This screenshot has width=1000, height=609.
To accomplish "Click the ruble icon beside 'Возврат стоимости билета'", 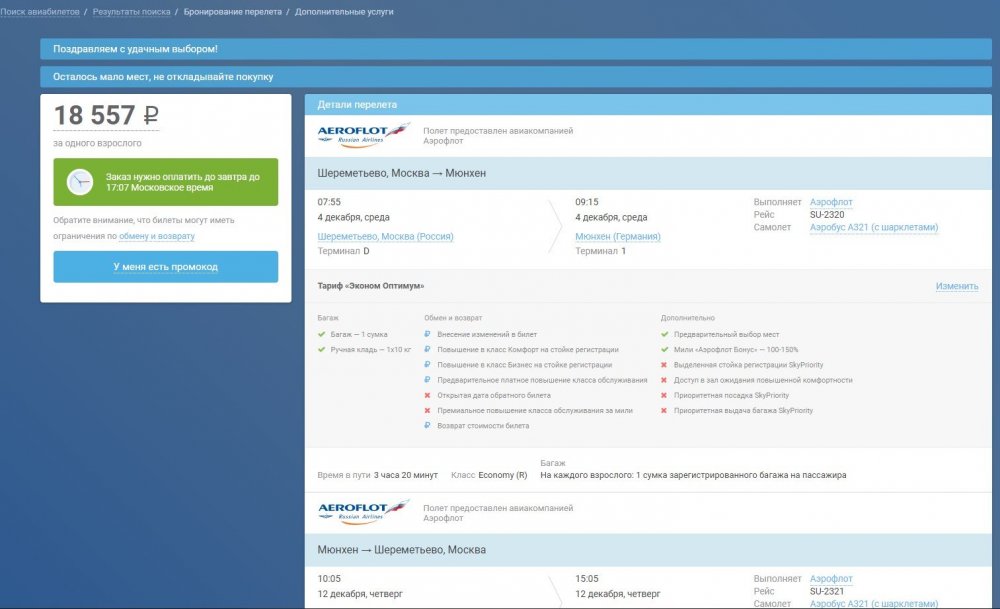I will [427, 425].
